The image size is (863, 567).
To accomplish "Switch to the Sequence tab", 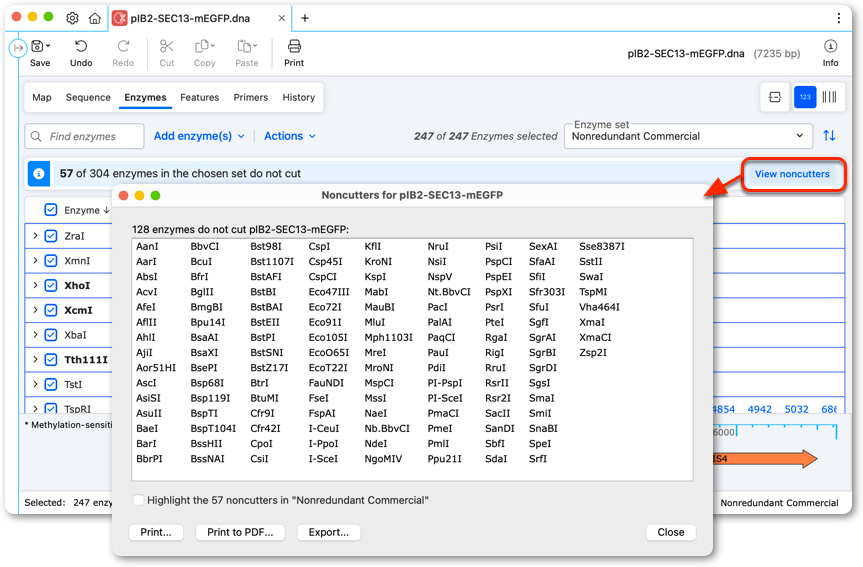I will (x=88, y=97).
